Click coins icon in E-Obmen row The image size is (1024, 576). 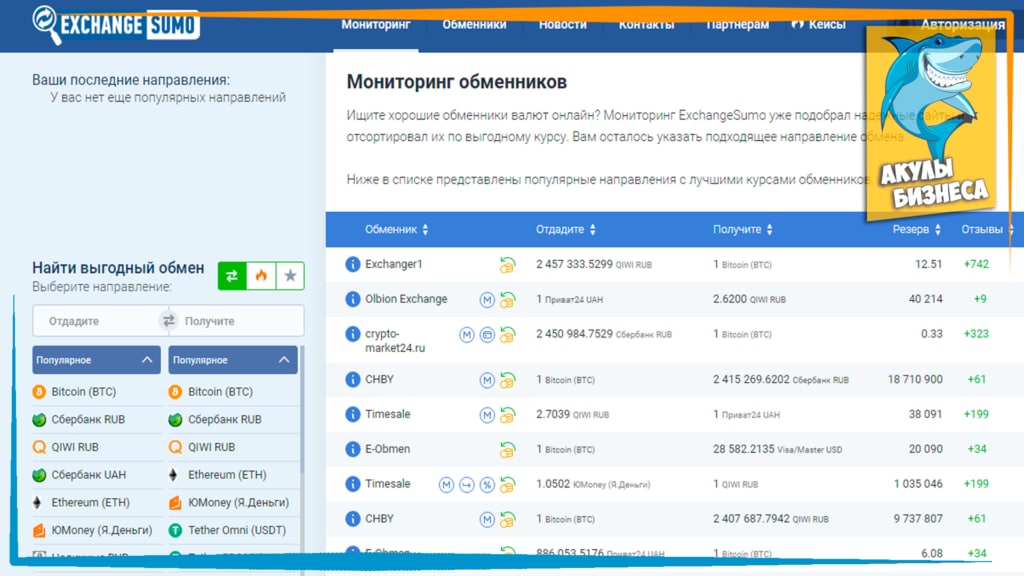coord(507,449)
